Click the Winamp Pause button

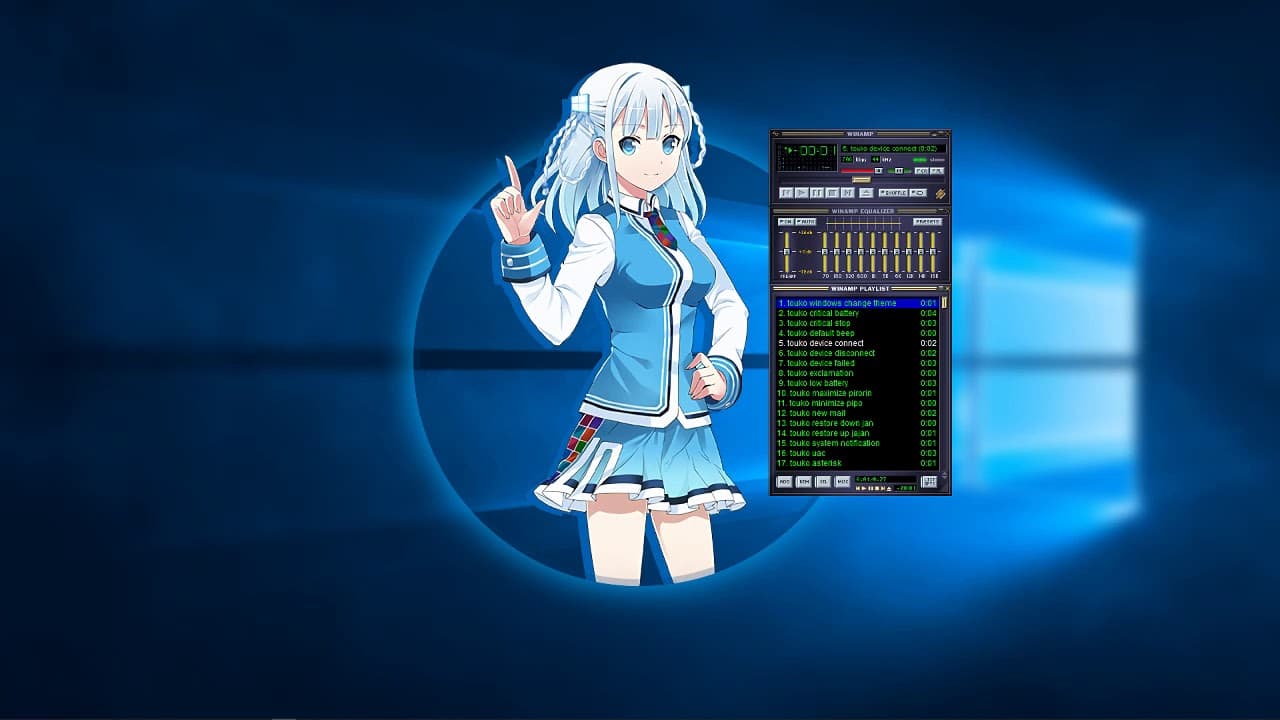pos(817,193)
